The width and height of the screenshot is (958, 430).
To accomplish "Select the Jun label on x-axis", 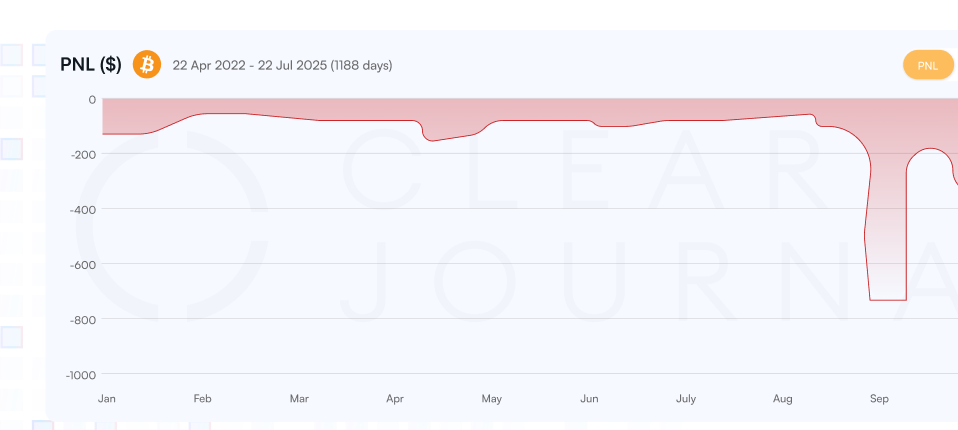I will 589,399.
